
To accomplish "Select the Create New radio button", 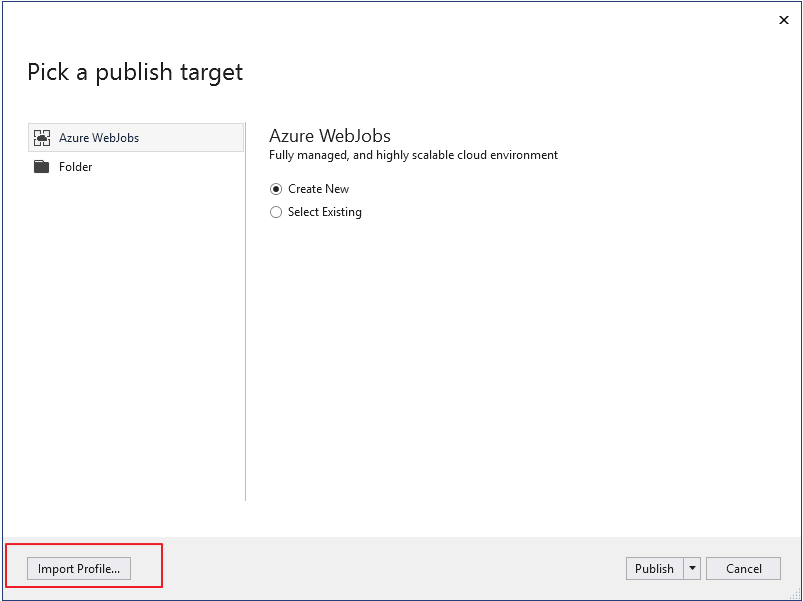I will tap(276, 189).
